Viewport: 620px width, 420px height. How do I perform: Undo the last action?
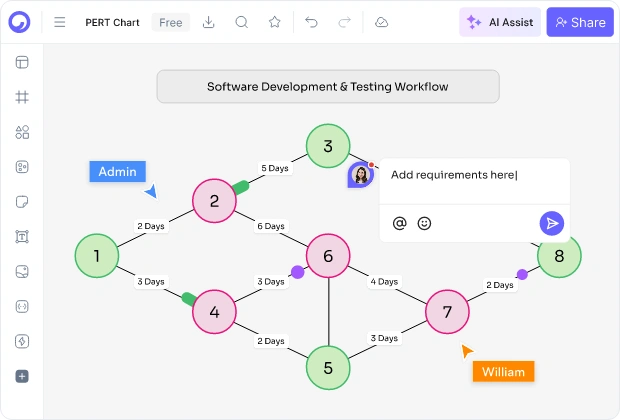(x=312, y=22)
